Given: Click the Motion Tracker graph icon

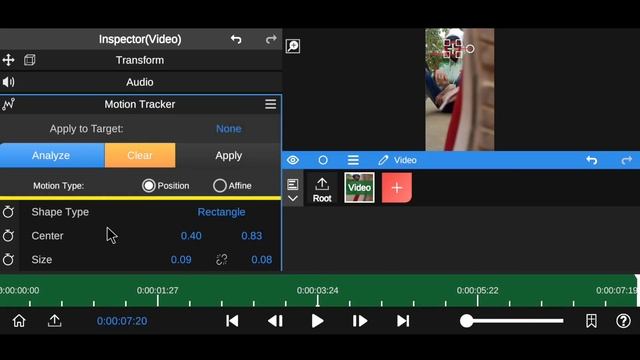Looking at the screenshot, I should (x=8, y=104).
